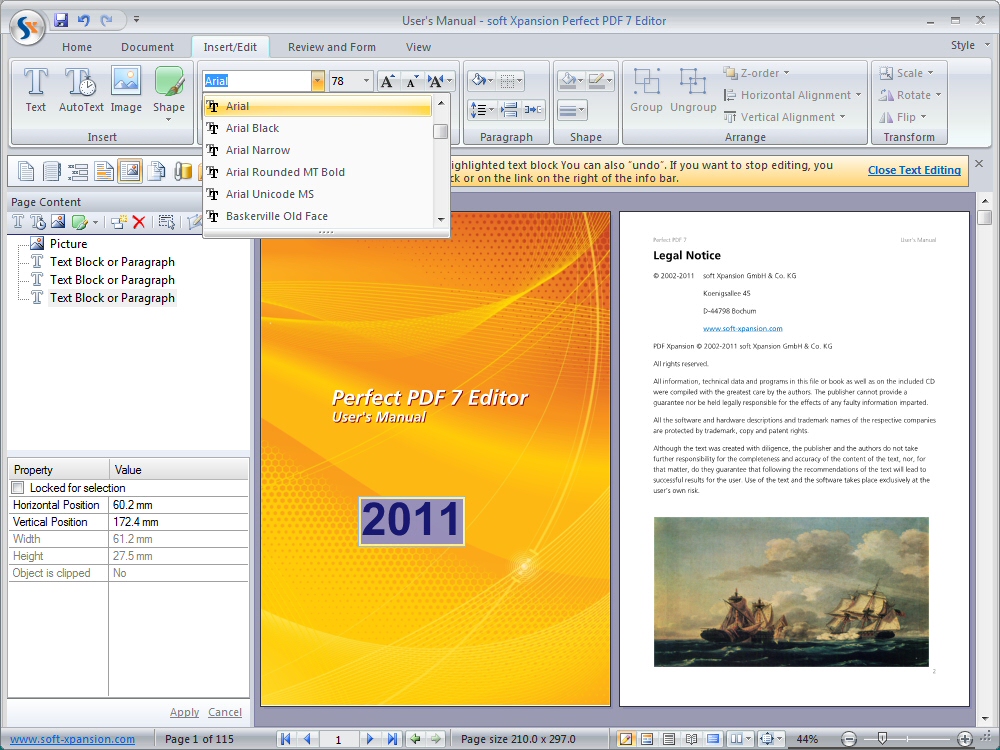Expand the Vertical Alignment menu
Viewport: 1000px width, 750px height.
tap(784, 117)
